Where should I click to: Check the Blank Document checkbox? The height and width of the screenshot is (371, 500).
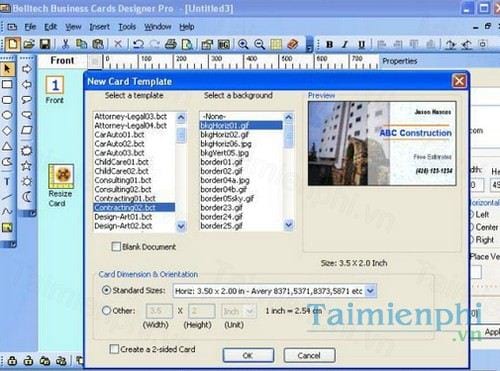pyautogui.click(x=116, y=247)
